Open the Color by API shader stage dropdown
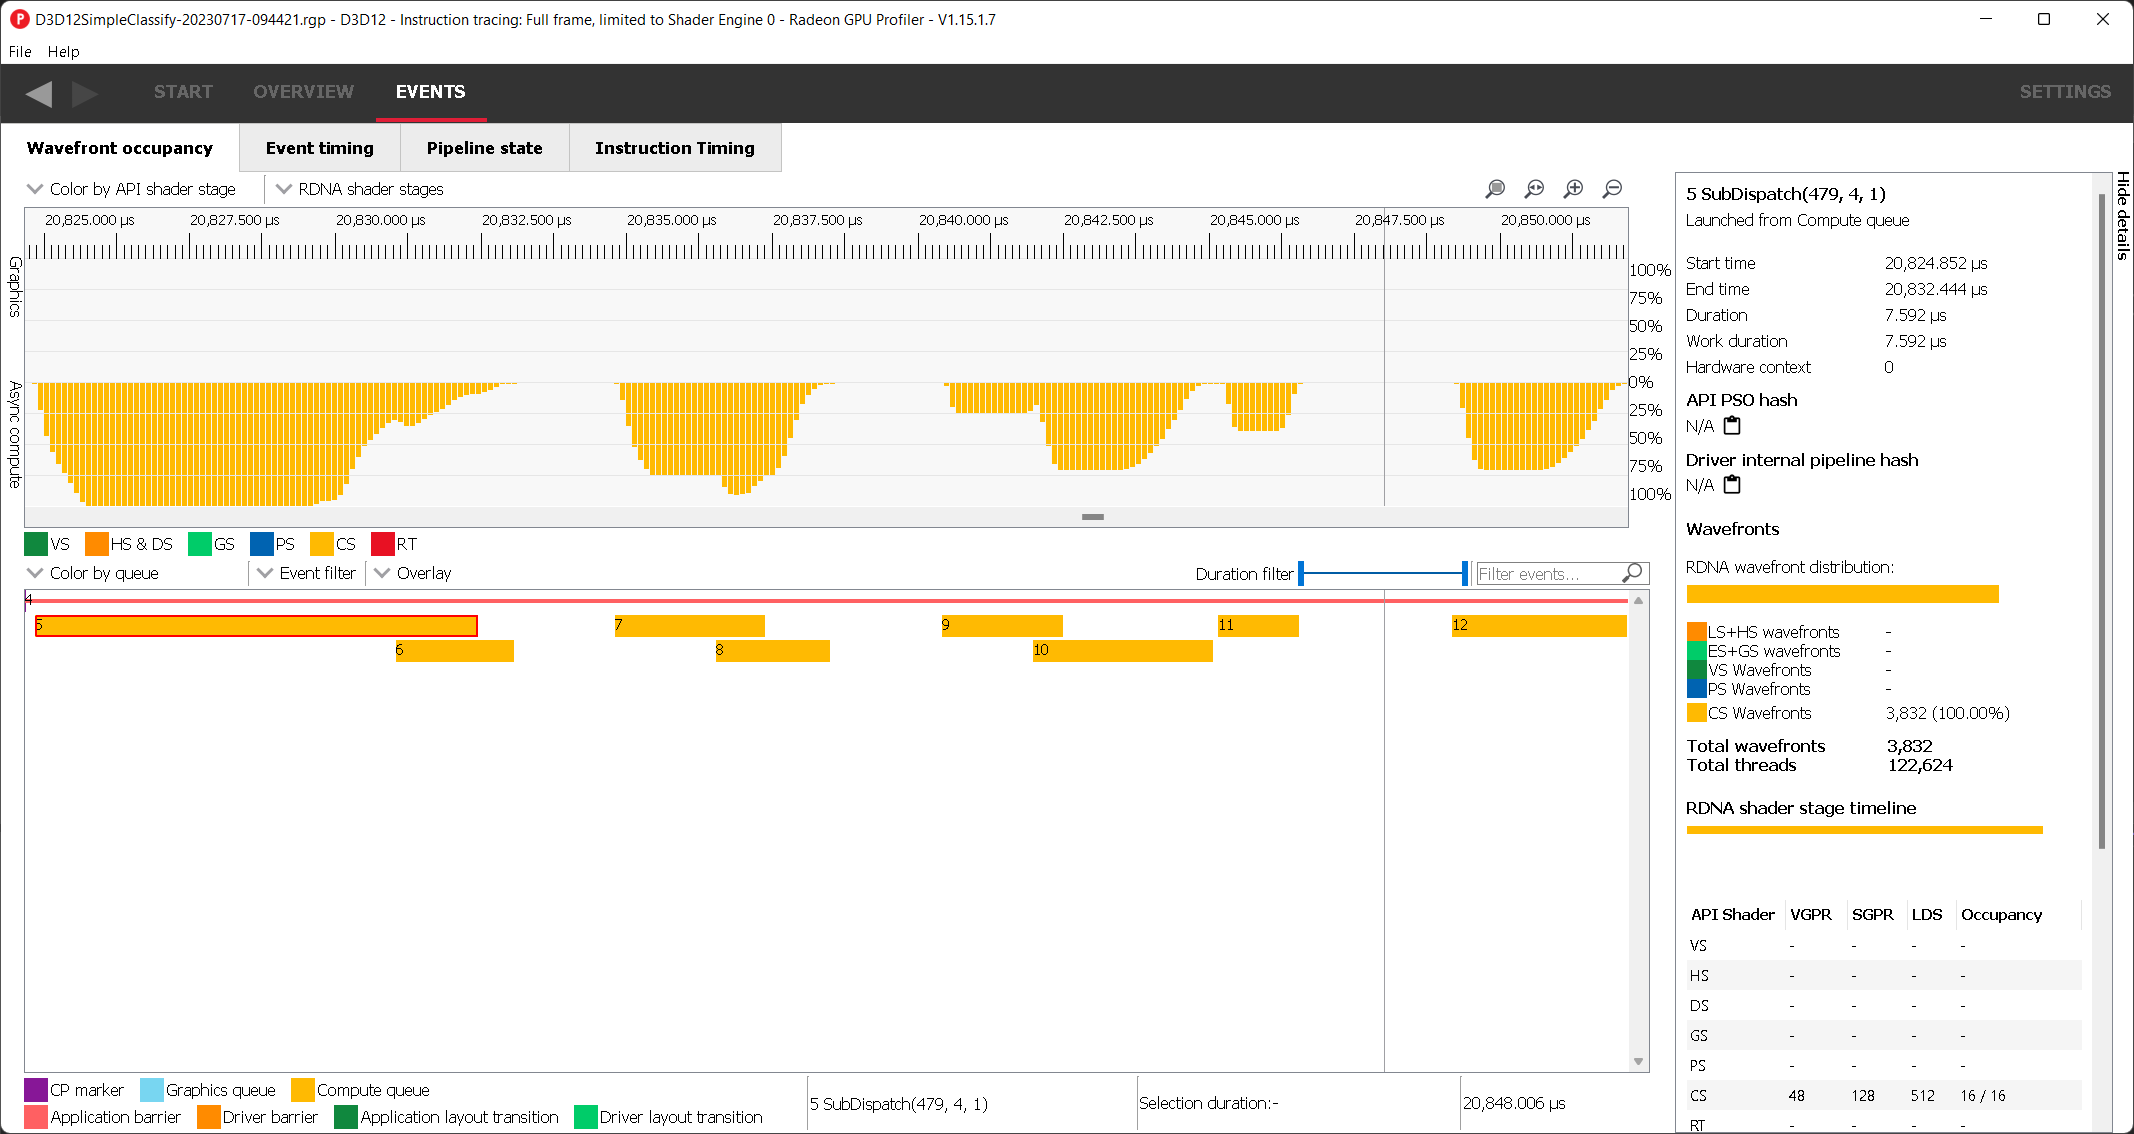 (x=132, y=189)
